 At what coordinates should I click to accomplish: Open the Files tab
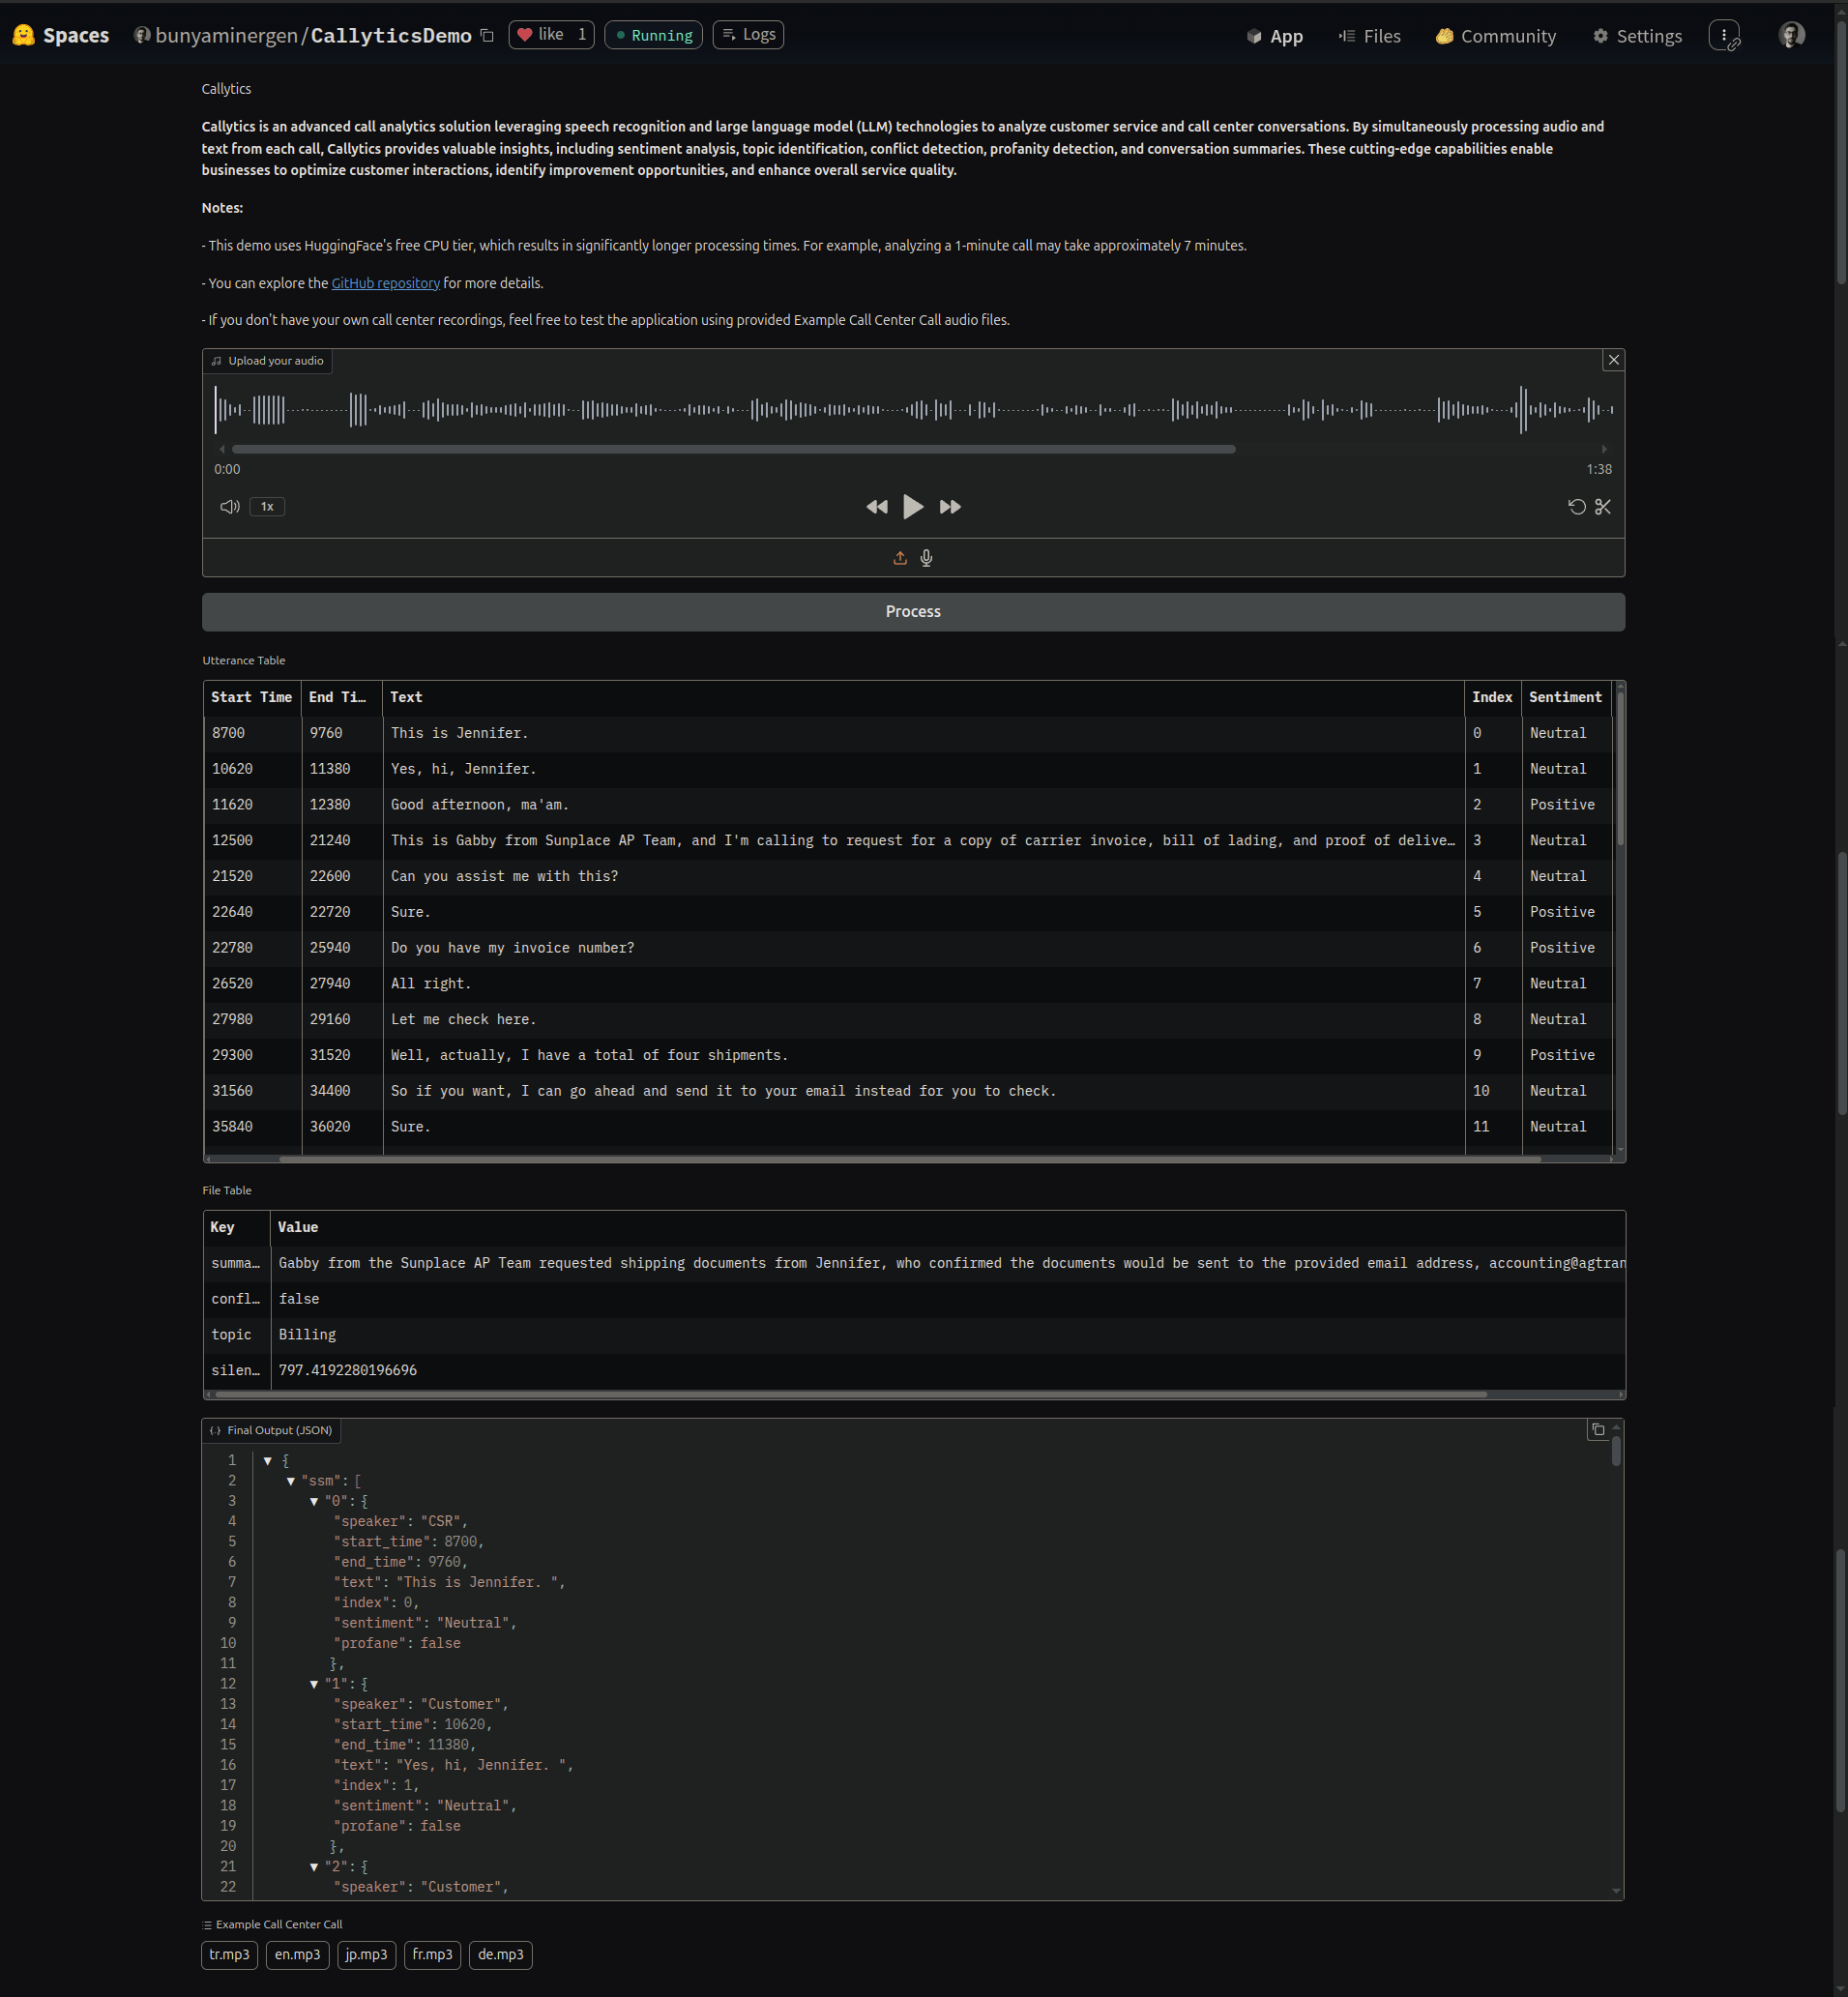(x=1370, y=36)
